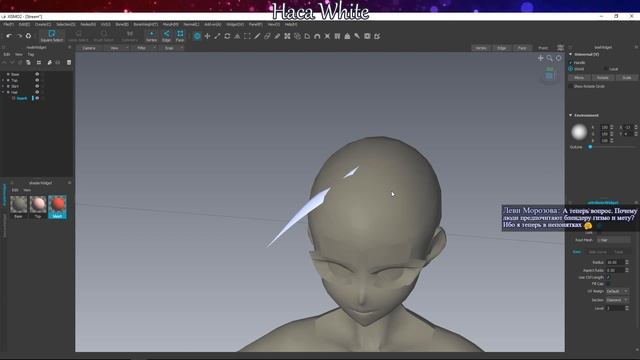Click the Scale button in Universal panel
The image size is (640, 360).
click(x=627, y=78)
